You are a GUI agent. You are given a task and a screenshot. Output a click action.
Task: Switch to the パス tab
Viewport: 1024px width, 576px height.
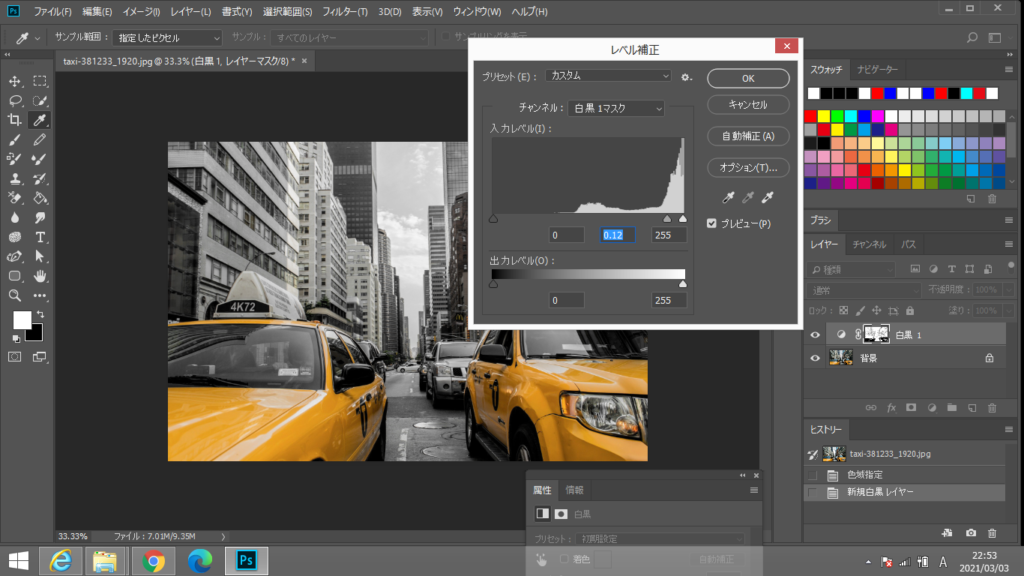[x=908, y=244]
